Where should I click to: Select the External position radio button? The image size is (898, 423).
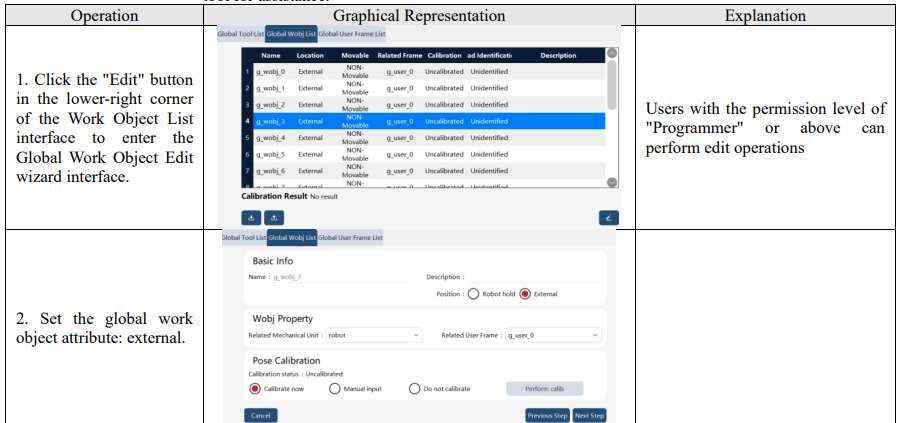pos(525,294)
